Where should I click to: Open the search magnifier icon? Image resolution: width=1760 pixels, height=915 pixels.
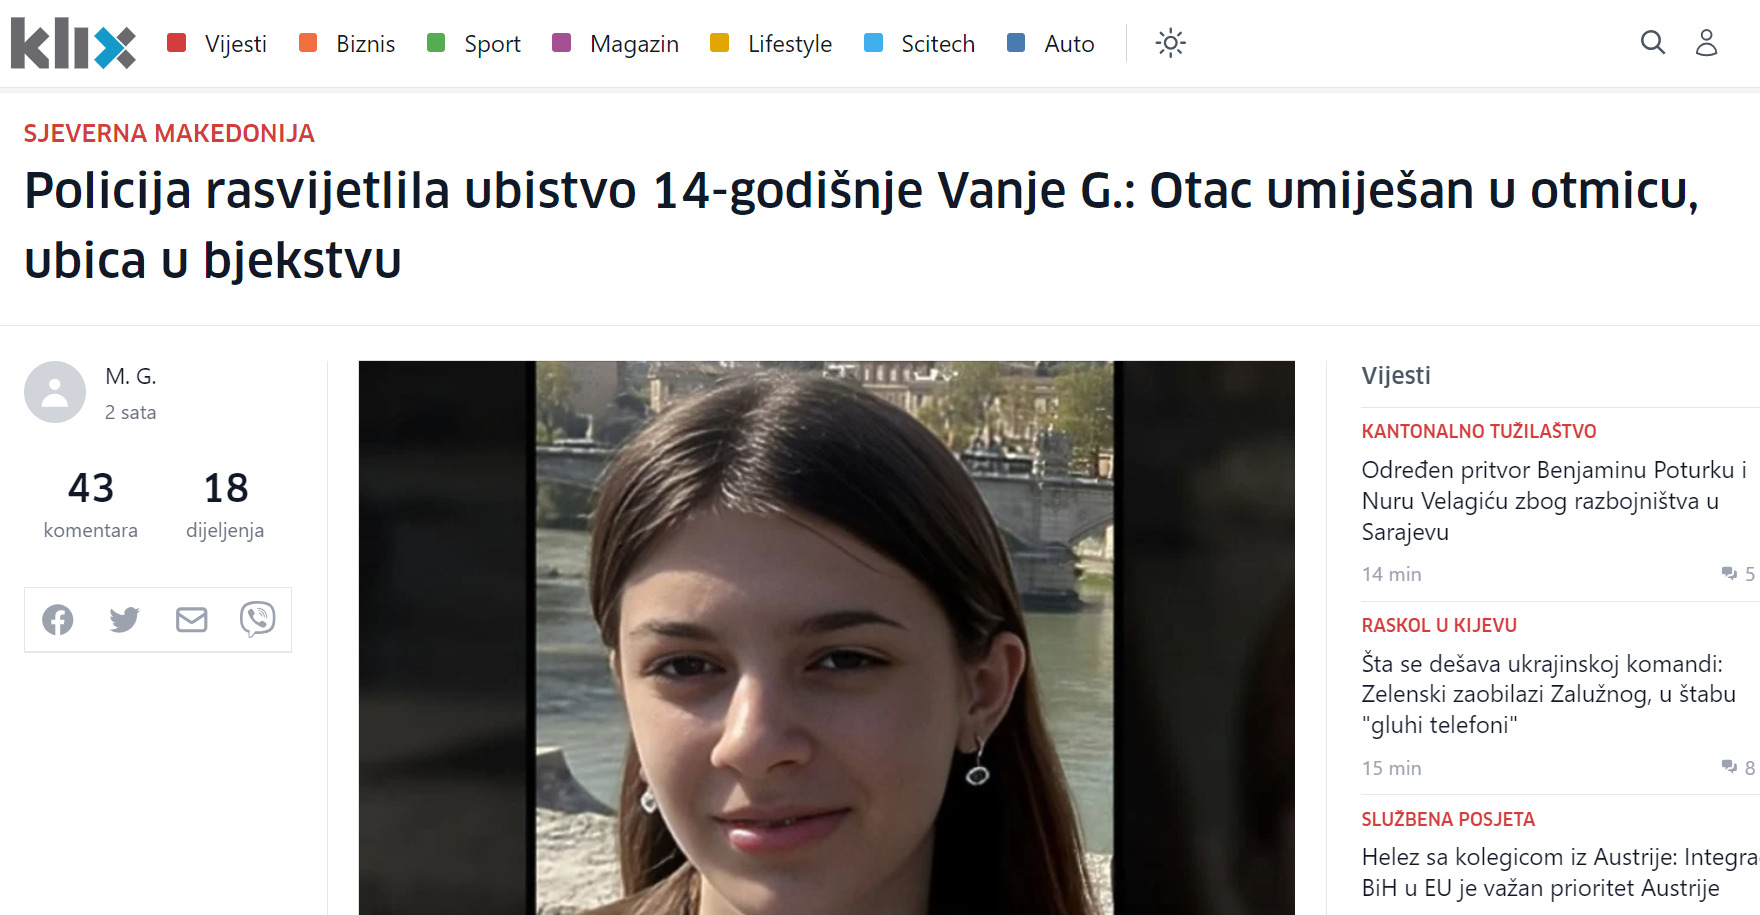1653,42
